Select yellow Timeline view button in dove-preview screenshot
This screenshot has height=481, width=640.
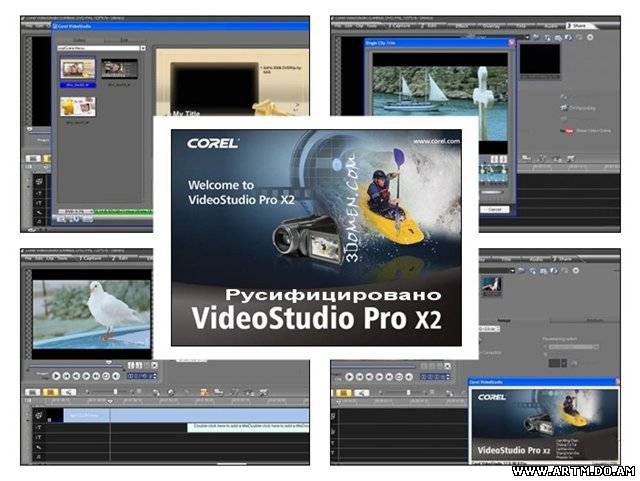tap(51, 392)
